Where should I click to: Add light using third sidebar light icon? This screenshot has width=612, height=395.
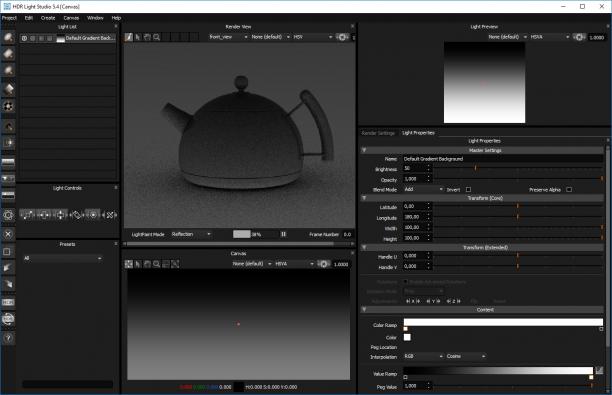point(8,71)
